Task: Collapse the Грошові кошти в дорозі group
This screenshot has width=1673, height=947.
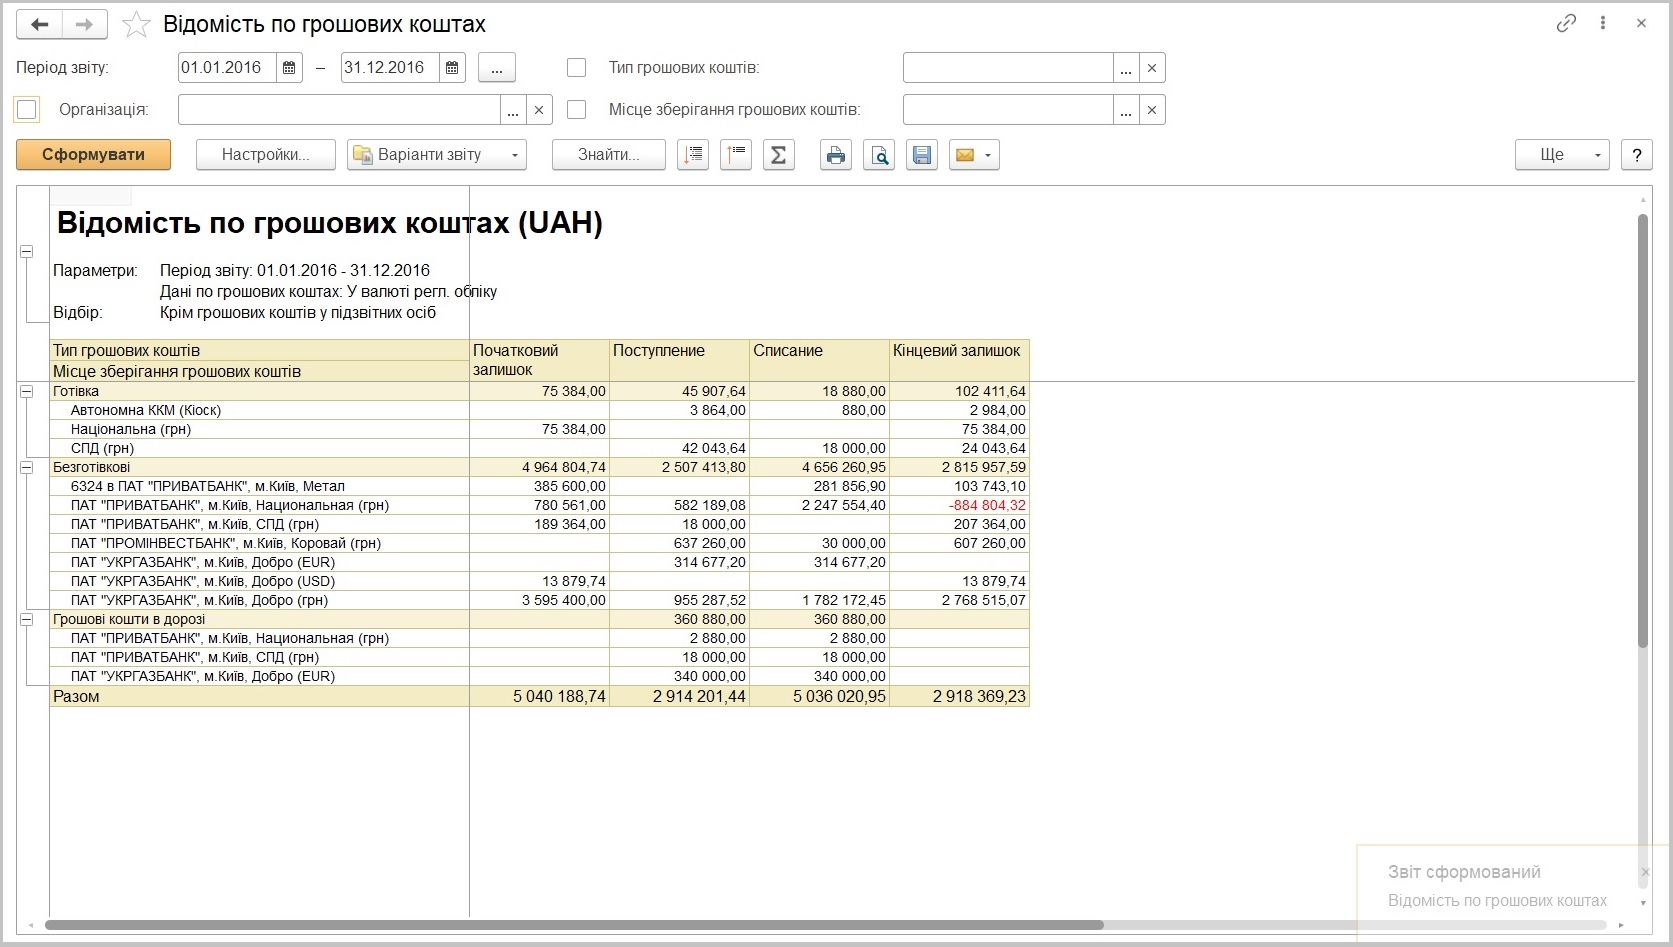Action: coord(27,619)
